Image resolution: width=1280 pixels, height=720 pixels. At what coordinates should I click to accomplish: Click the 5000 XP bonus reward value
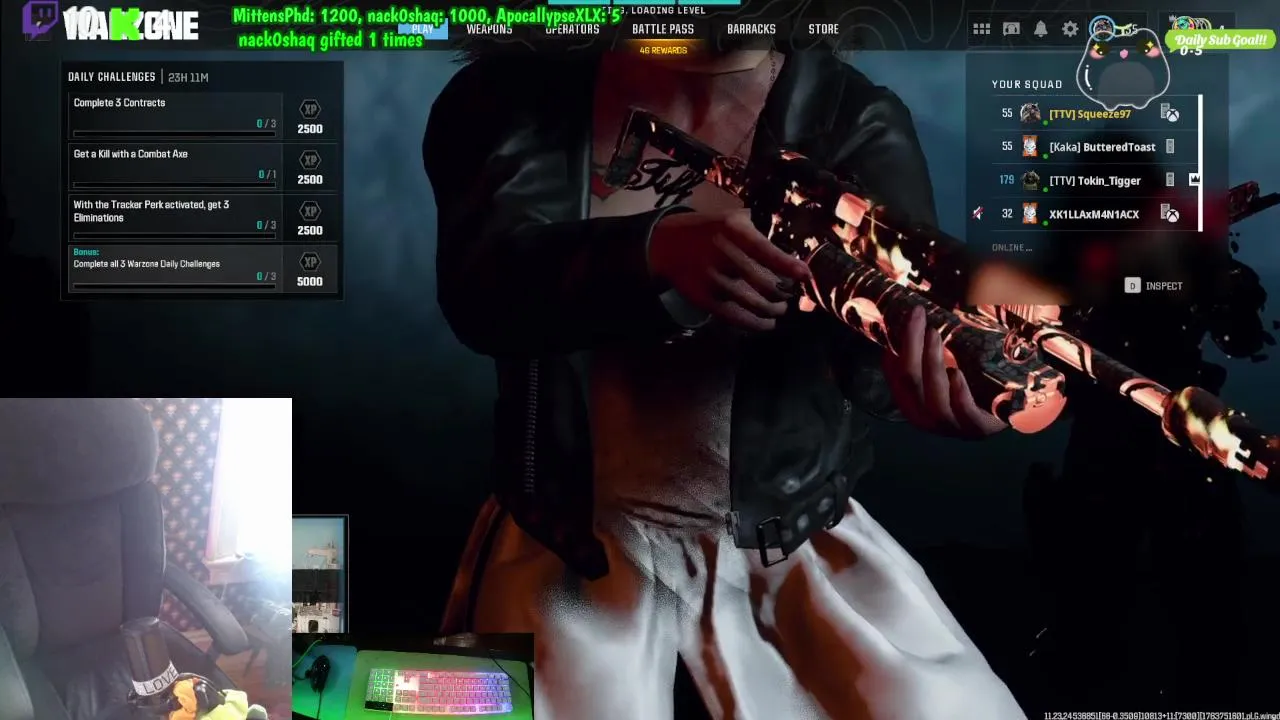(x=309, y=282)
